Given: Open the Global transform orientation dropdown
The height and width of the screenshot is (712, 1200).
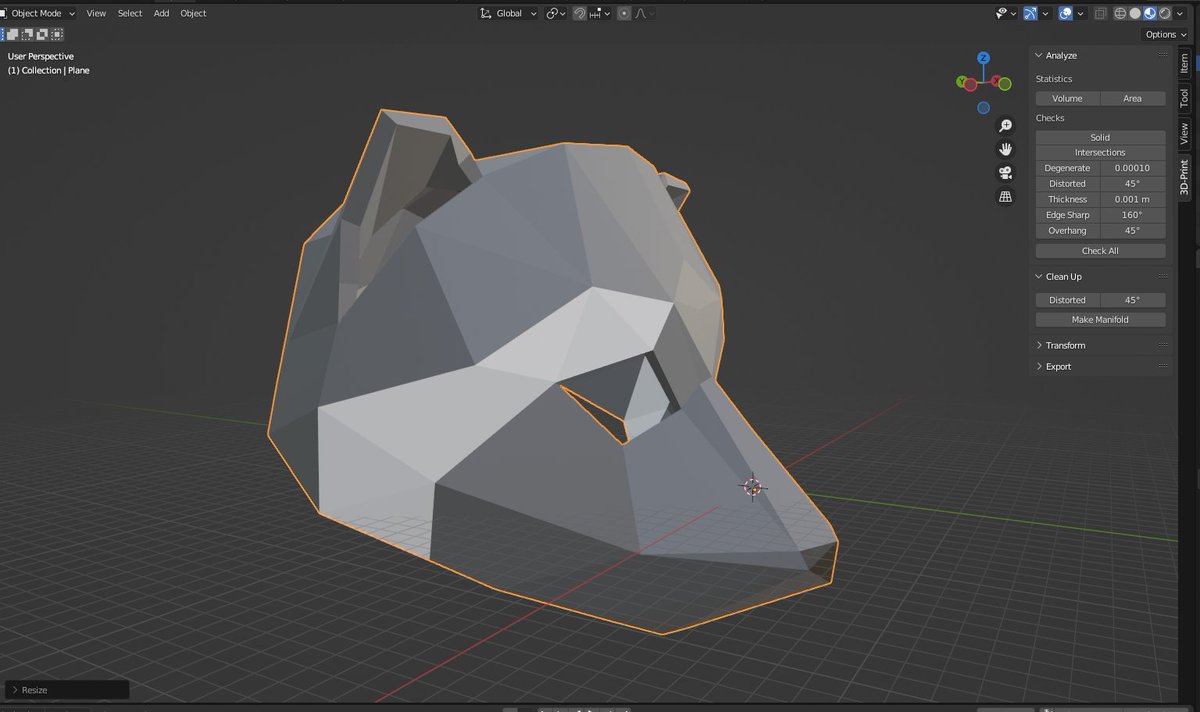Looking at the screenshot, I should 508,13.
